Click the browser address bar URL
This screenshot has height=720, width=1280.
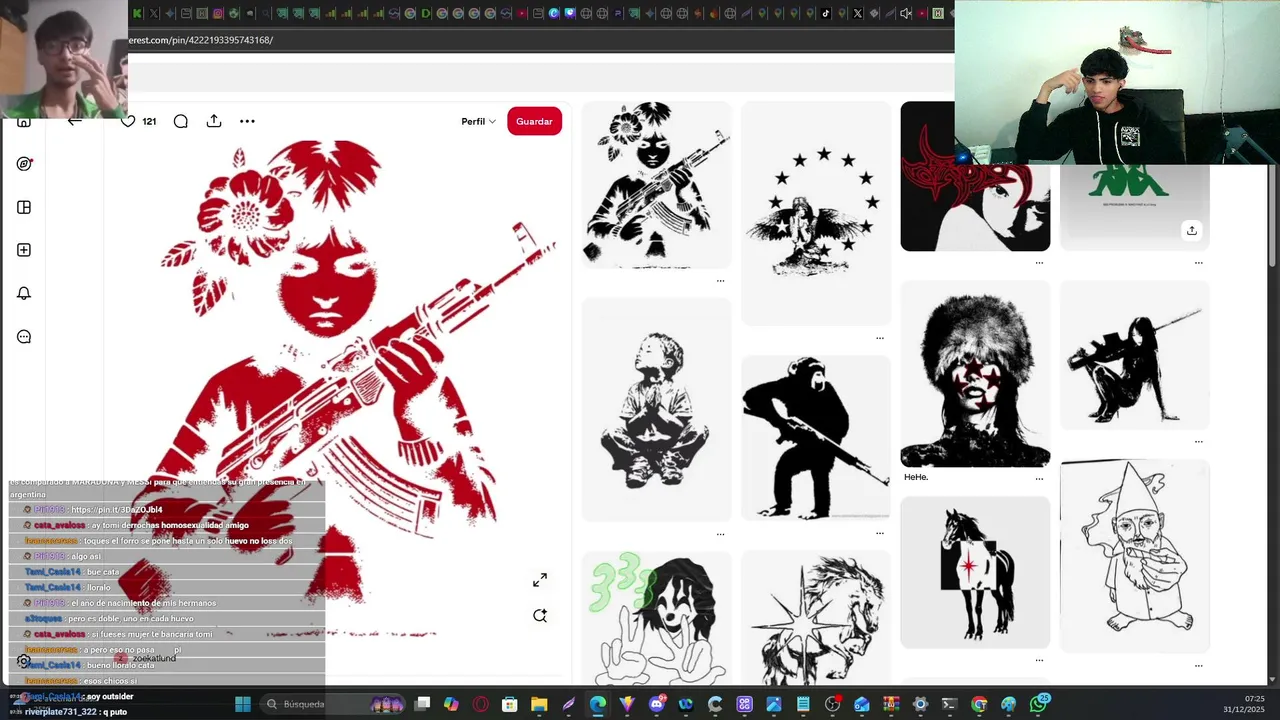200,40
